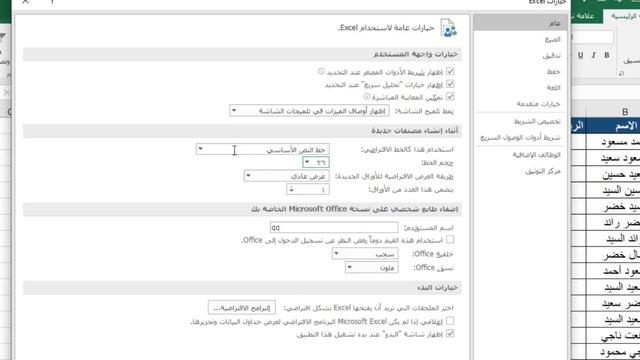Select the 'تخصيص الشريط' Customize Ribbon category
Viewport: 640px width, 360px height.
(x=520, y=121)
